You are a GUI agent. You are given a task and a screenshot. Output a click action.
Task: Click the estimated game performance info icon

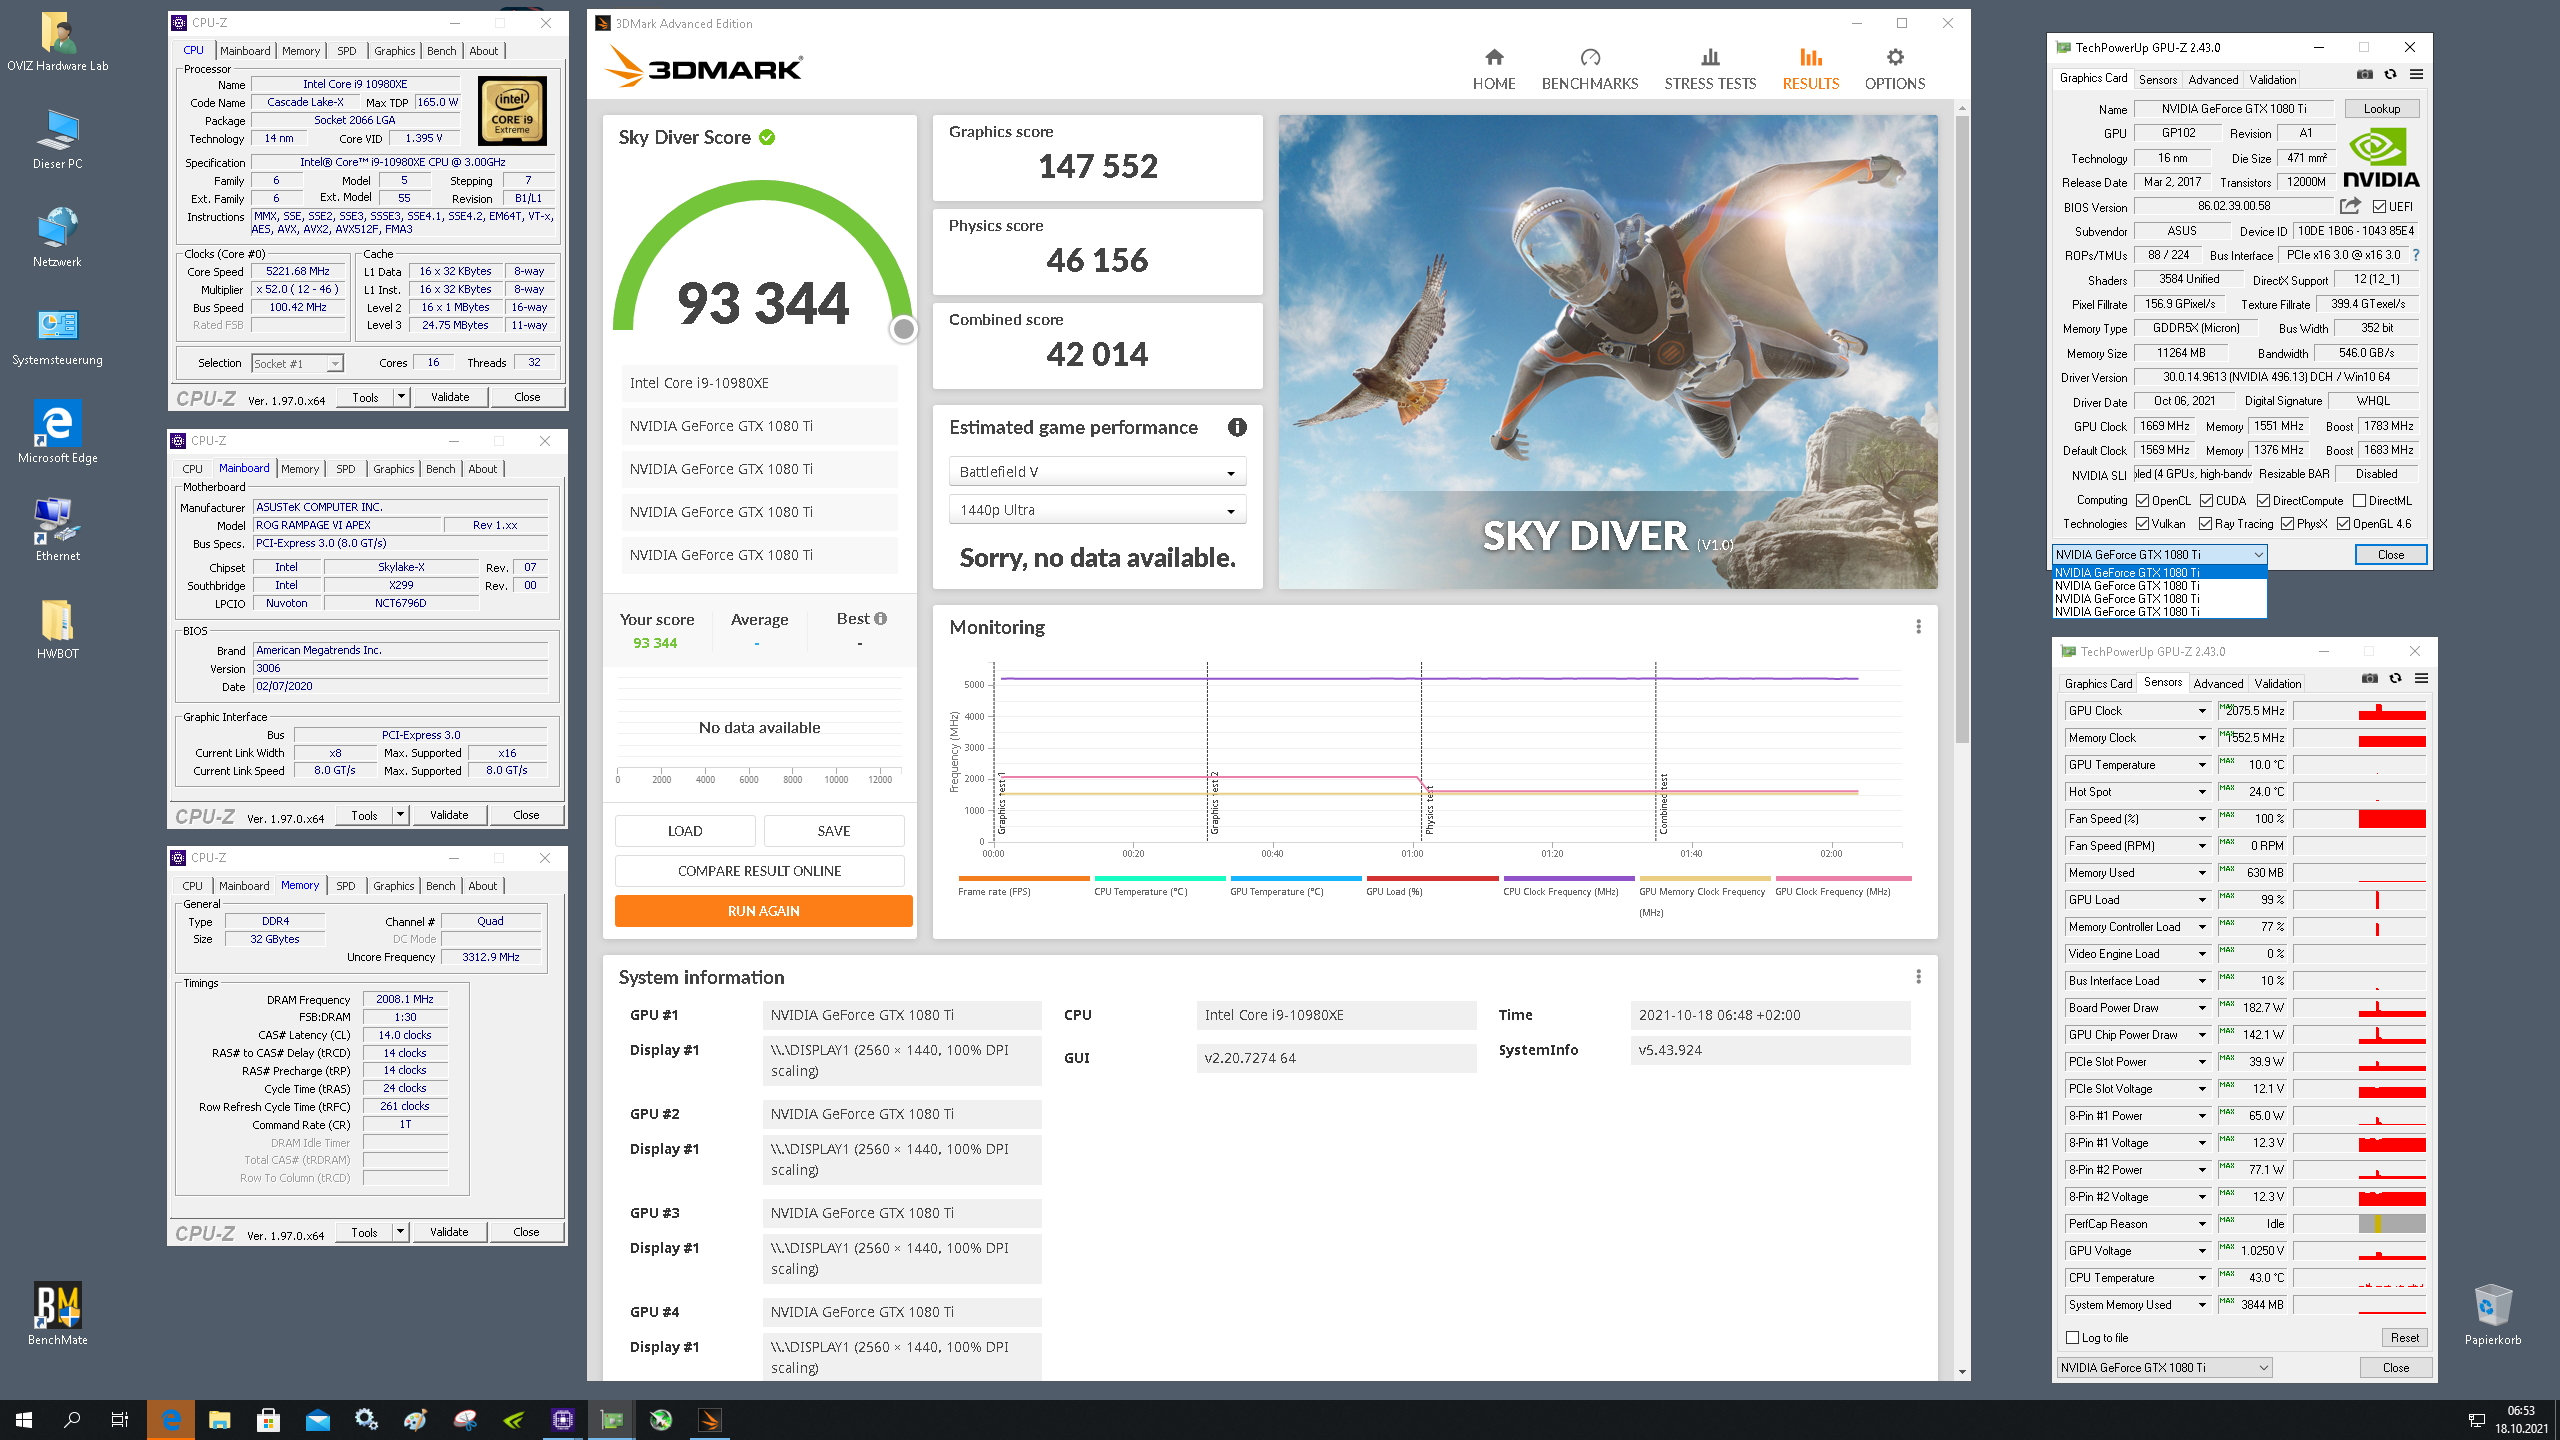[x=1237, y=427]
